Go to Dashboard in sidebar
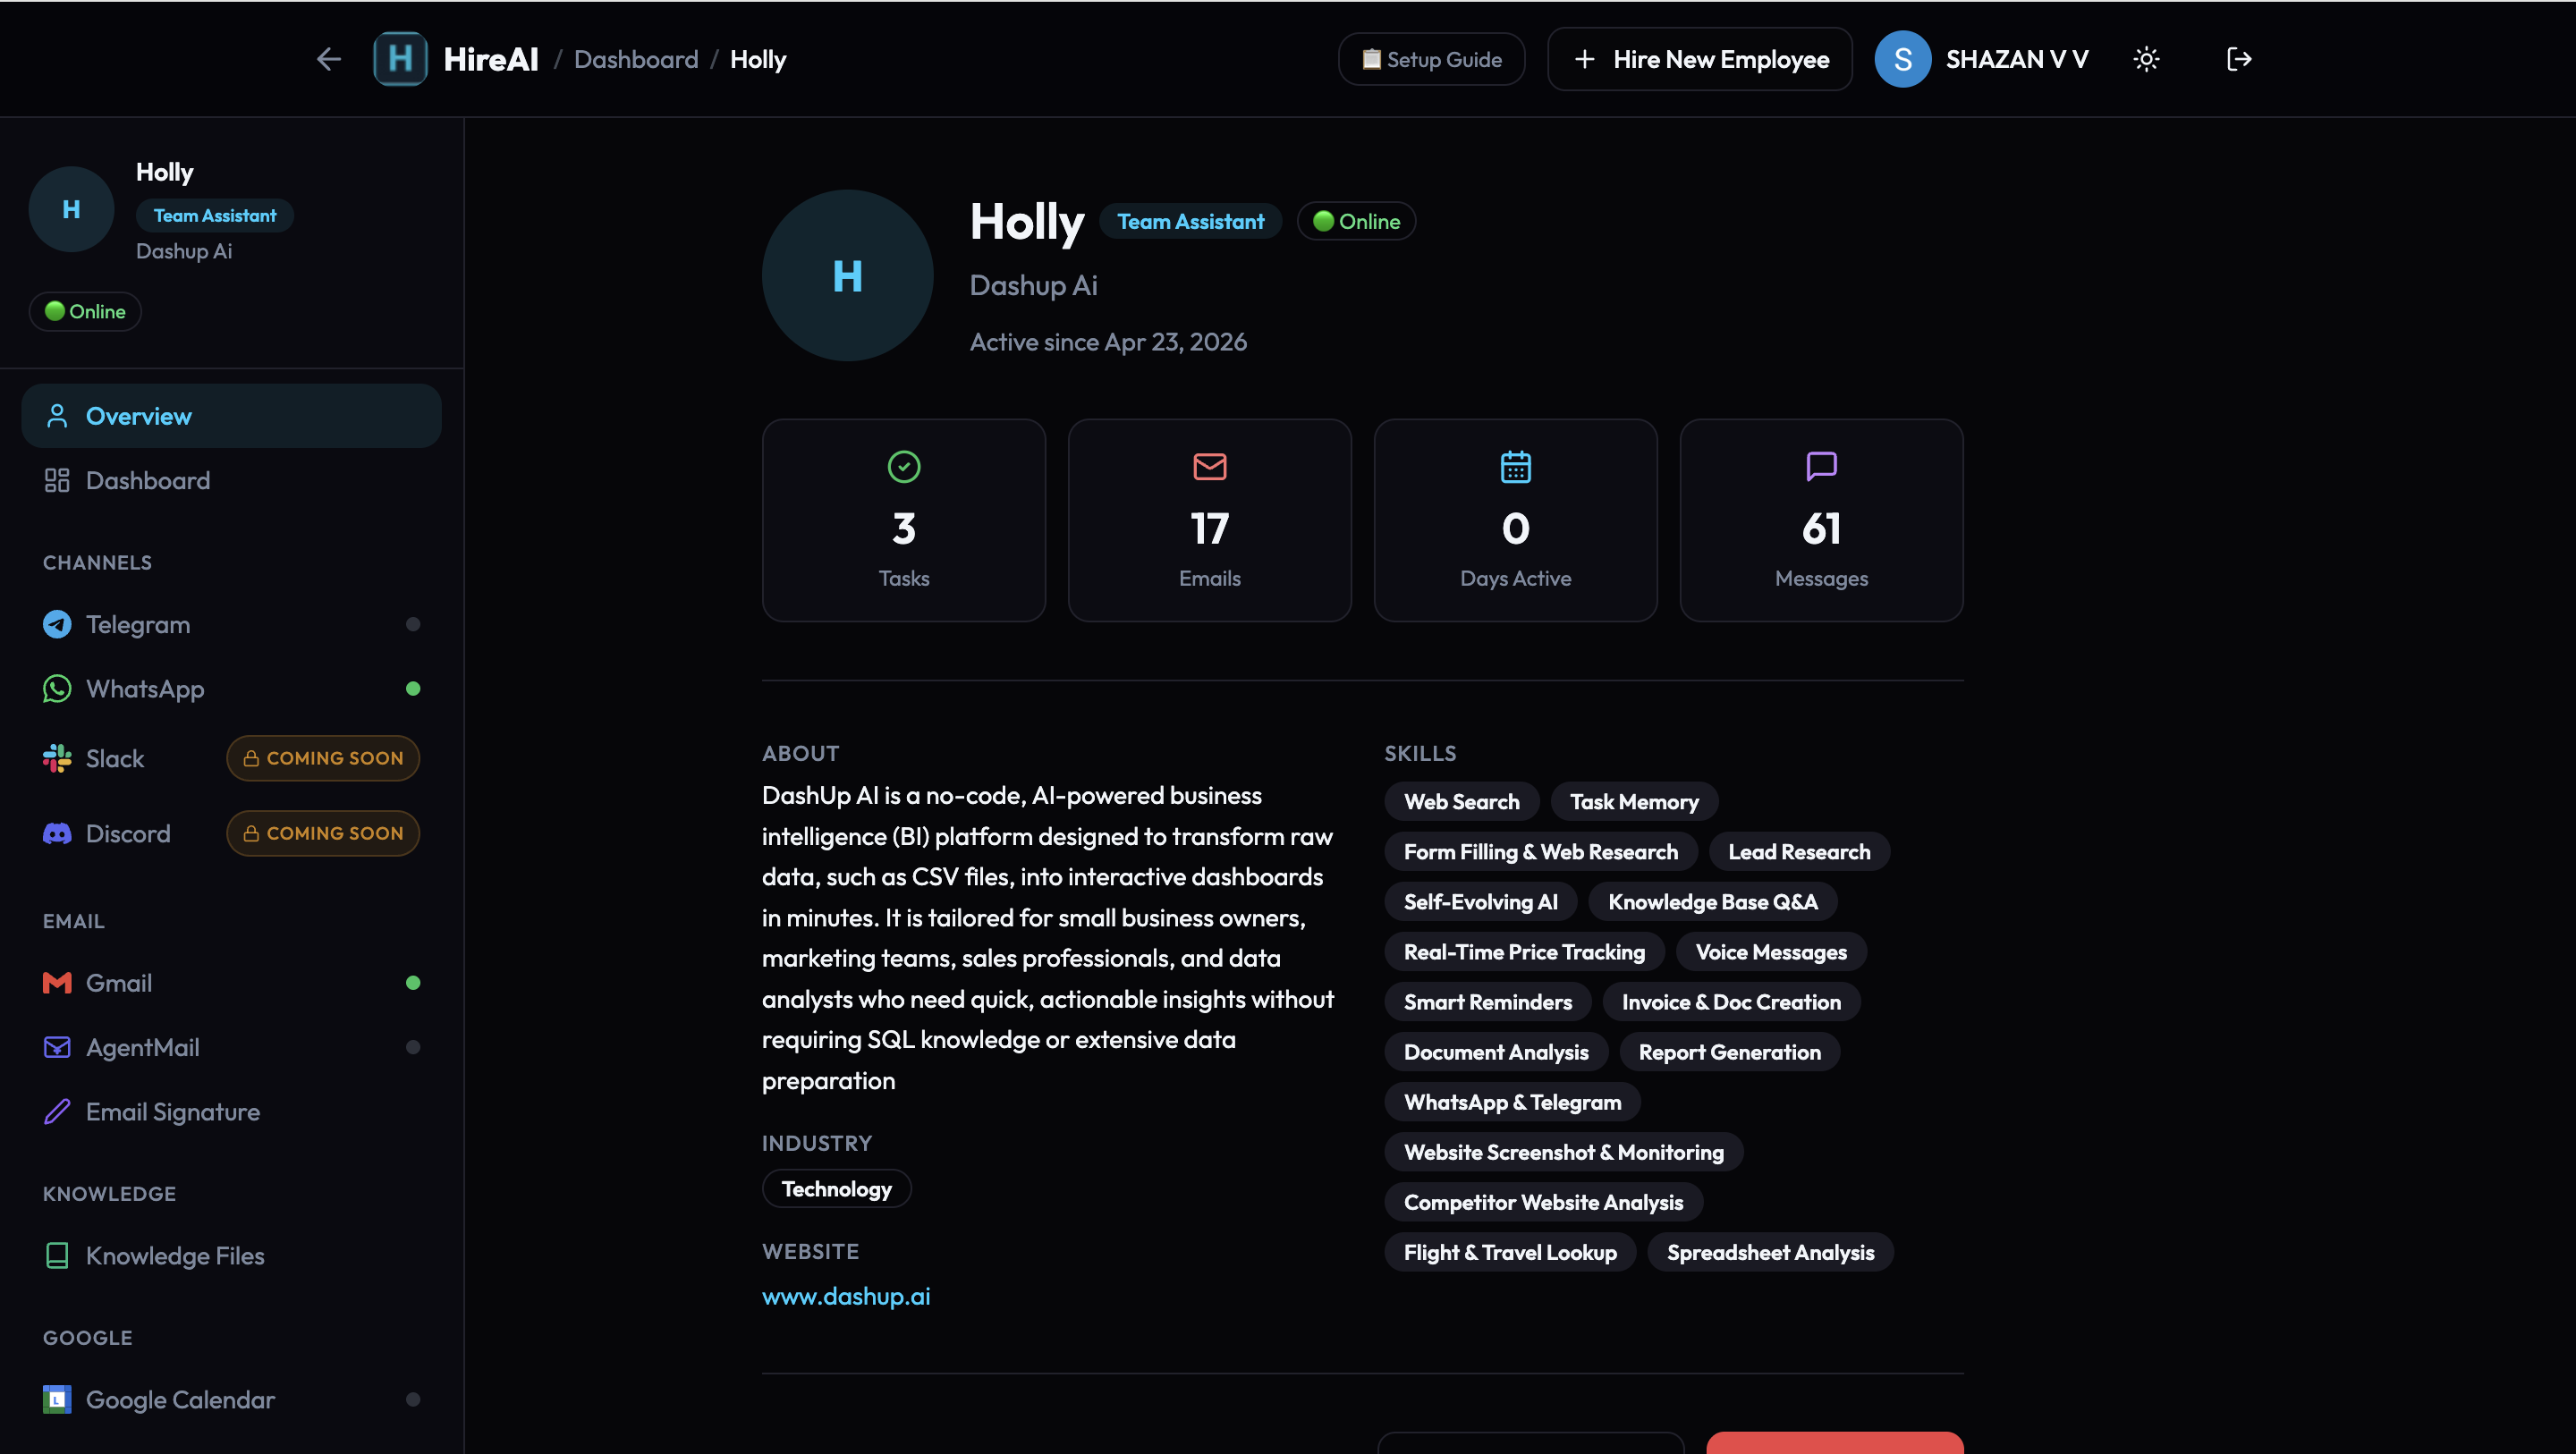 148,481
